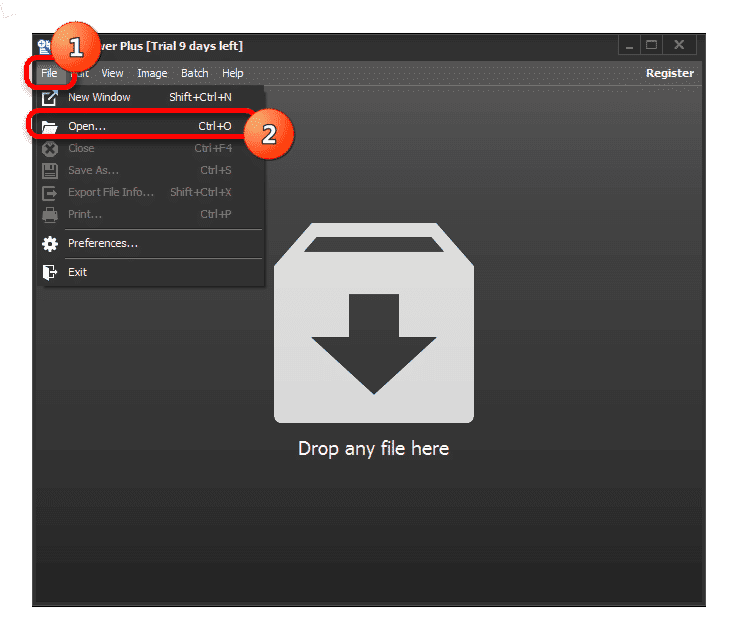Click the Ctrl+O shortcut text

215,126
